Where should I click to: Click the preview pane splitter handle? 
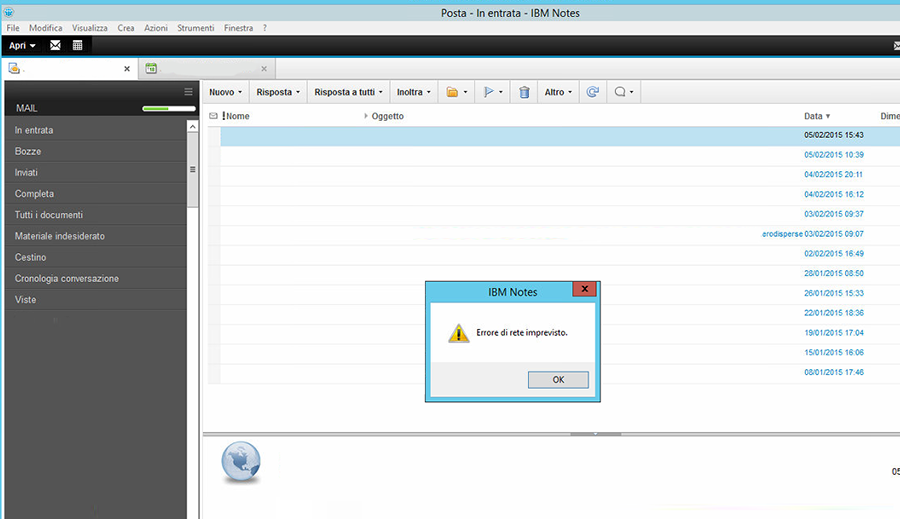click(595, 434)
